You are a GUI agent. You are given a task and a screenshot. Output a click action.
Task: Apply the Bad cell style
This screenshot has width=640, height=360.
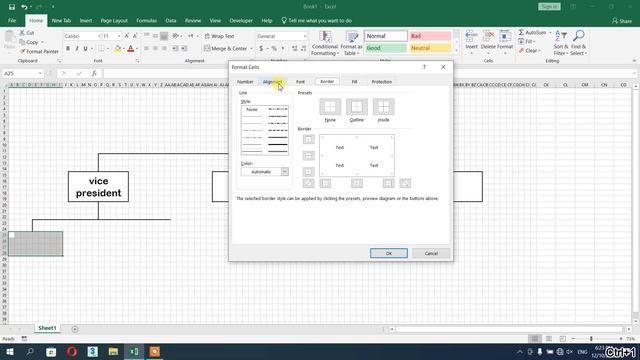click(430, 36)
